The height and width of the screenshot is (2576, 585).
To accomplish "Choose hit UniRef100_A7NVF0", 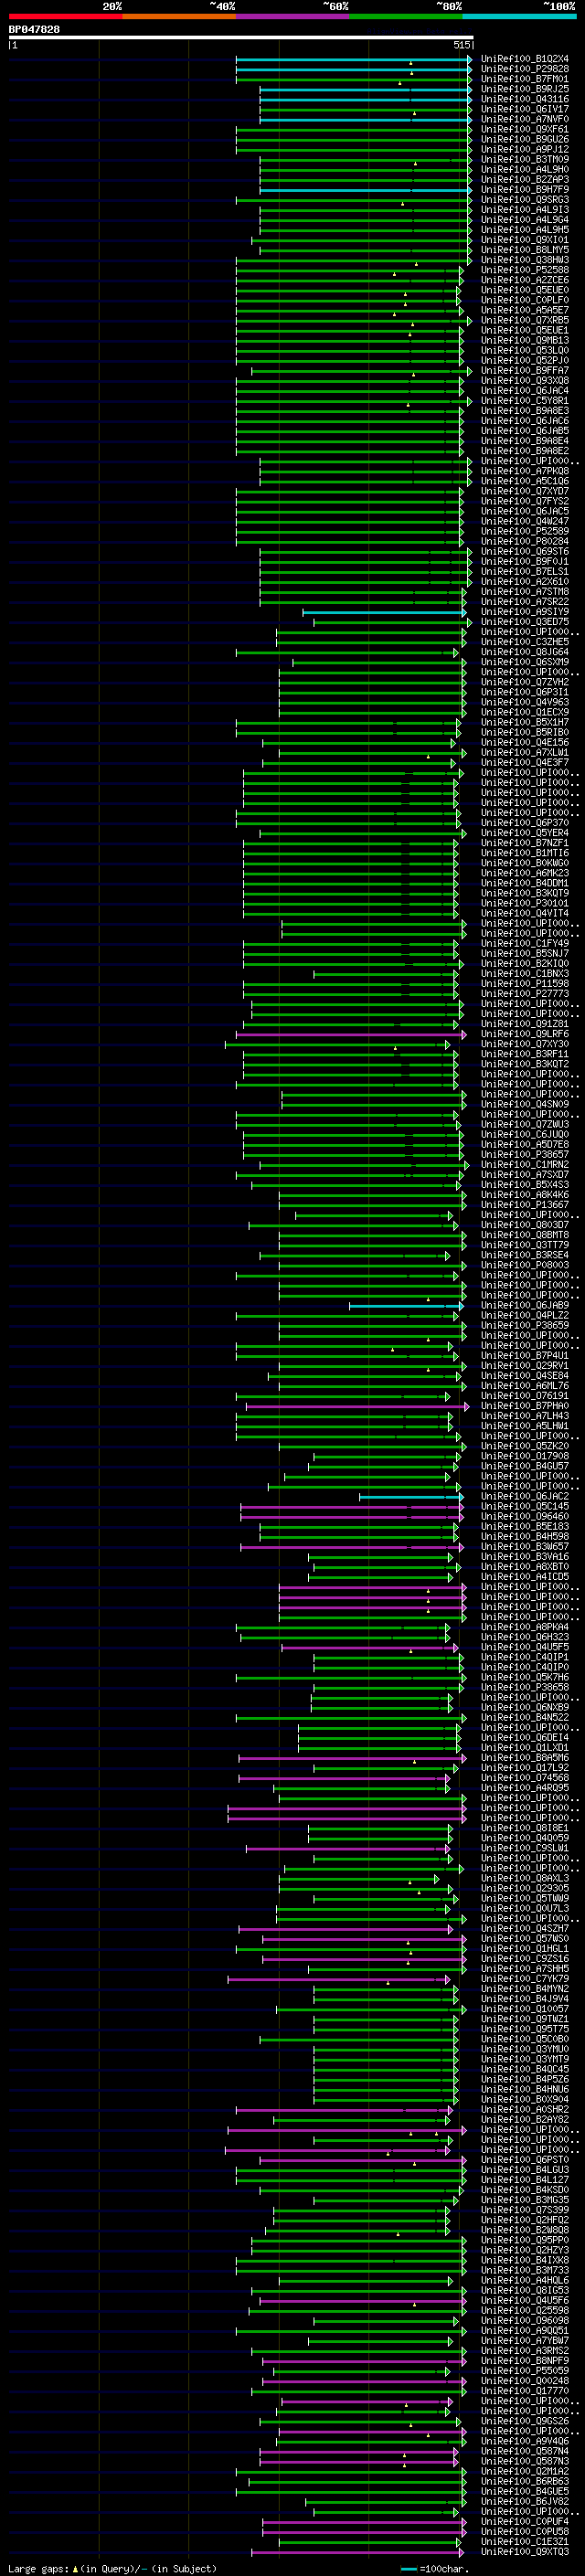I will [525, 119].
